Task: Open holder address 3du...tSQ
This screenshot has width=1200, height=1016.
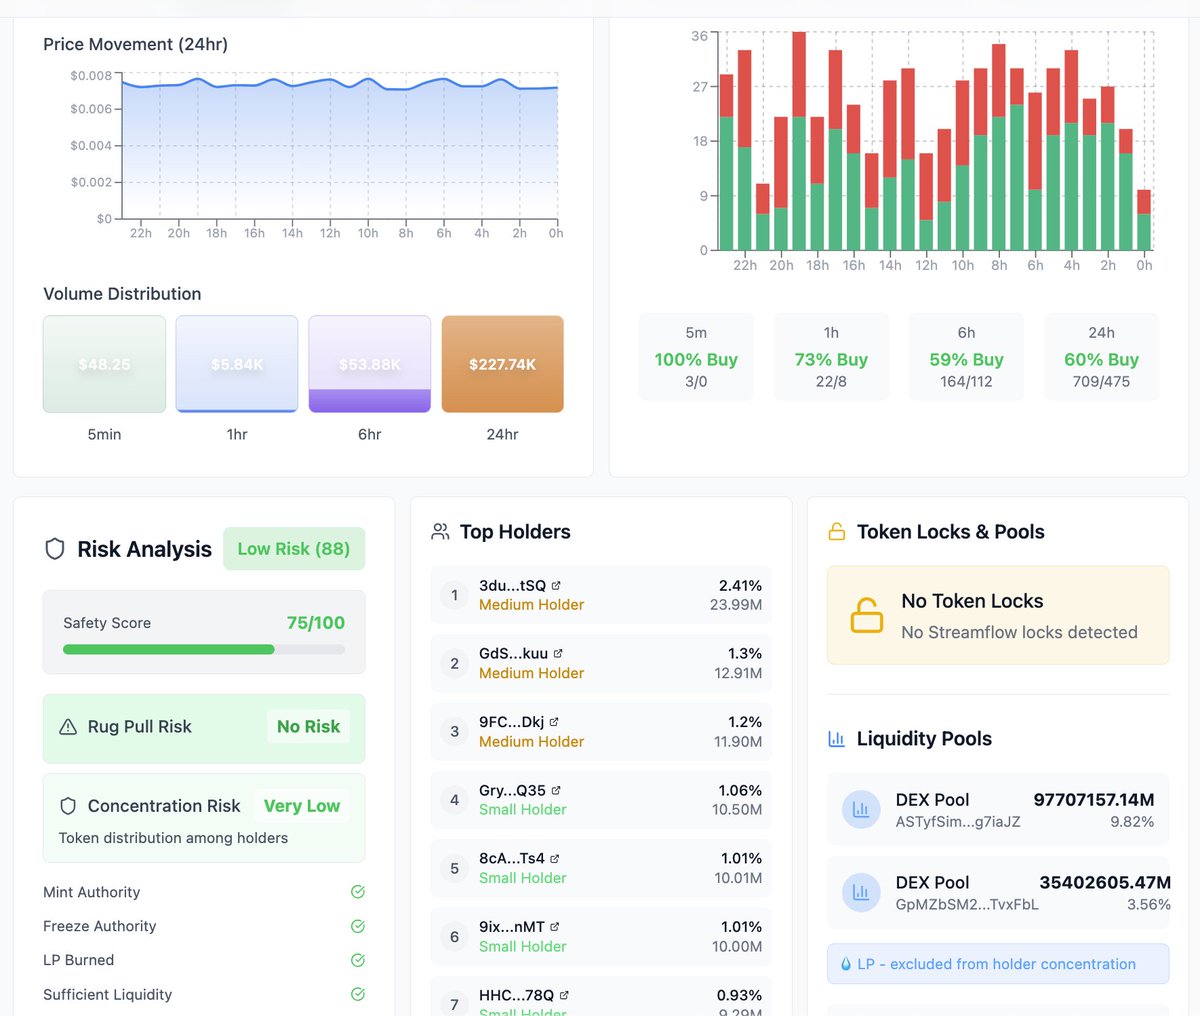Action: [x=513, y=585]
